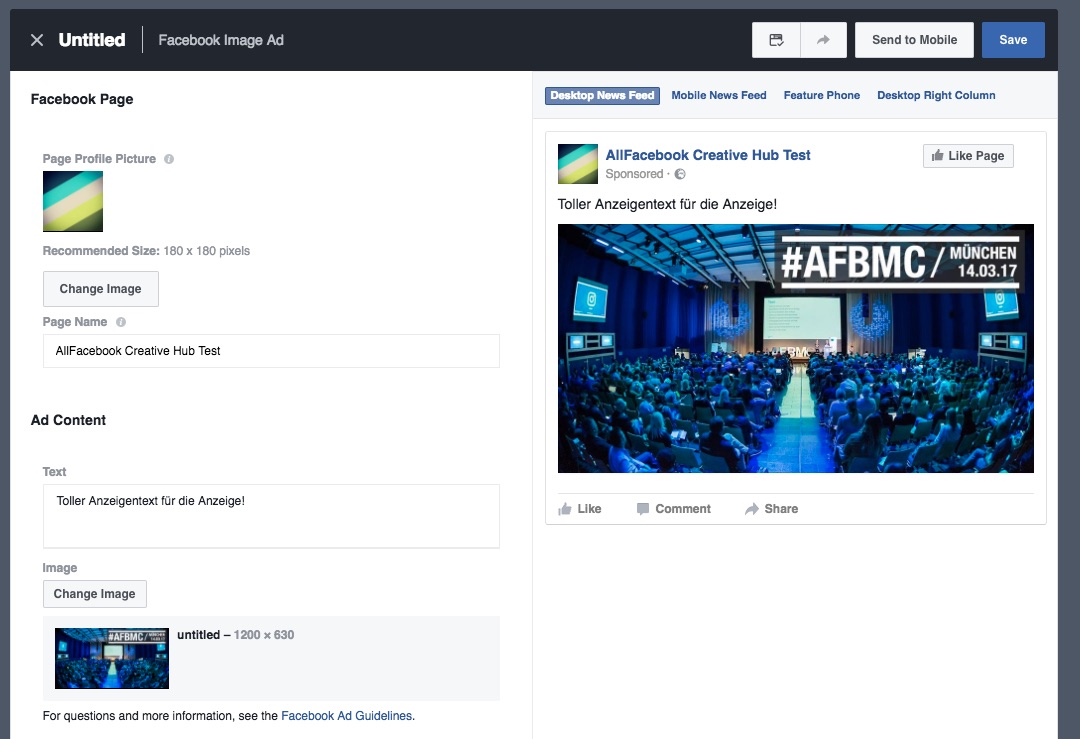Viewport: 1080px width, 739px height.
Task: Switch to Mobile News Feed preview
Action: click(x=718, y=96)
